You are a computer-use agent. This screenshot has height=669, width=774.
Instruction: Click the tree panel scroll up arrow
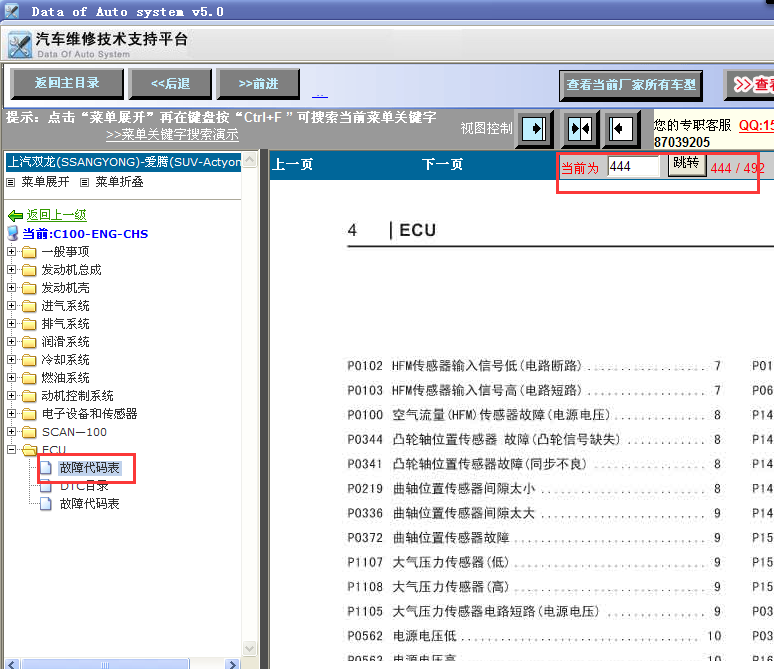[250, 160]
